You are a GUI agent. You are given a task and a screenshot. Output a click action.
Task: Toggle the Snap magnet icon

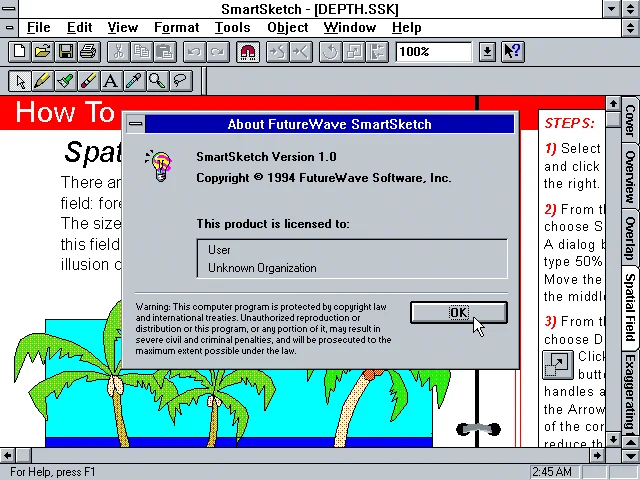click(248, 52)
